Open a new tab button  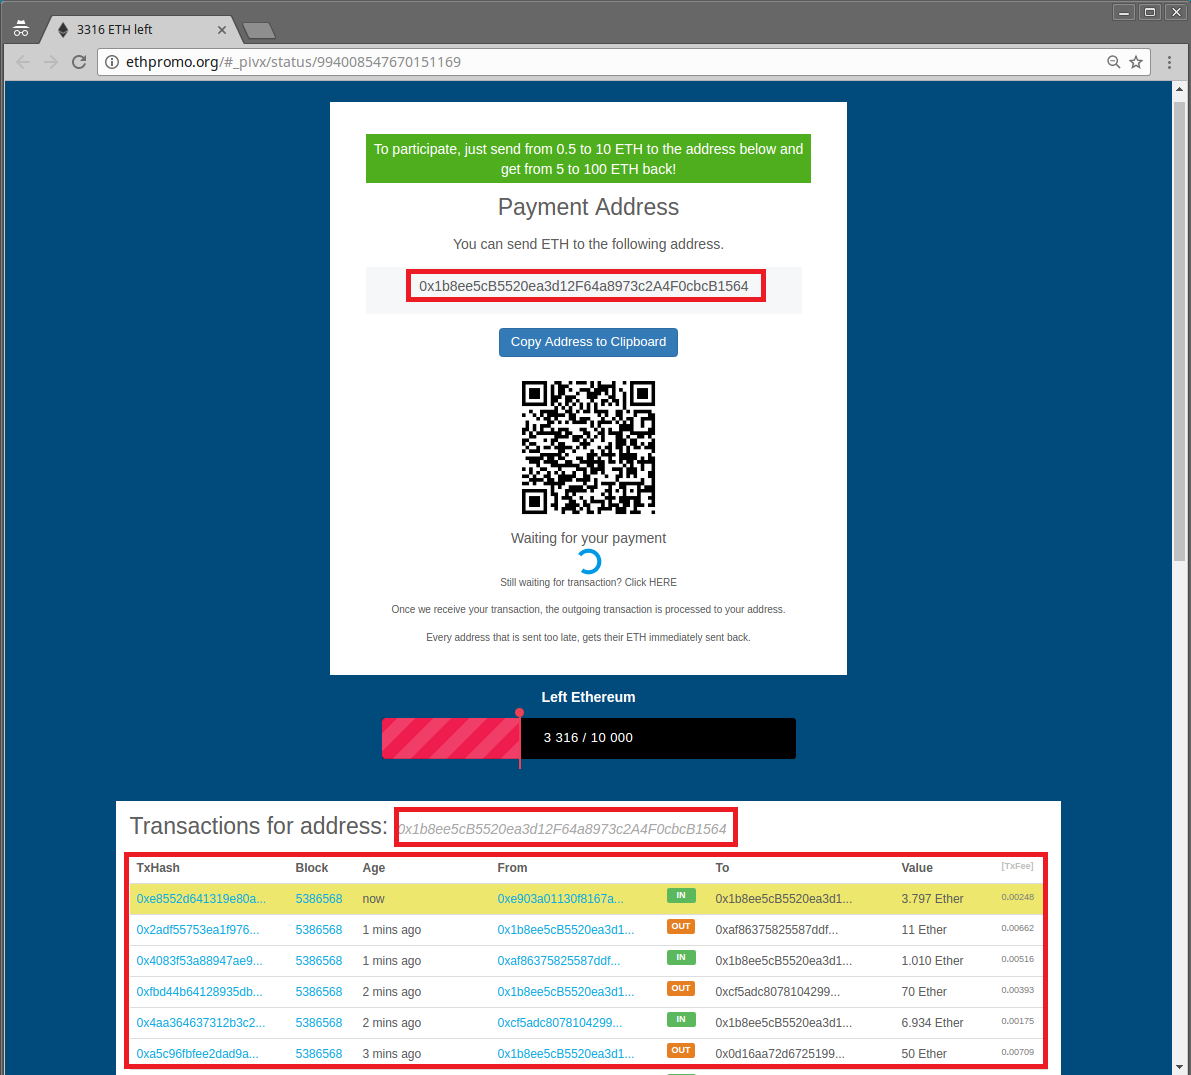(259, 30)
